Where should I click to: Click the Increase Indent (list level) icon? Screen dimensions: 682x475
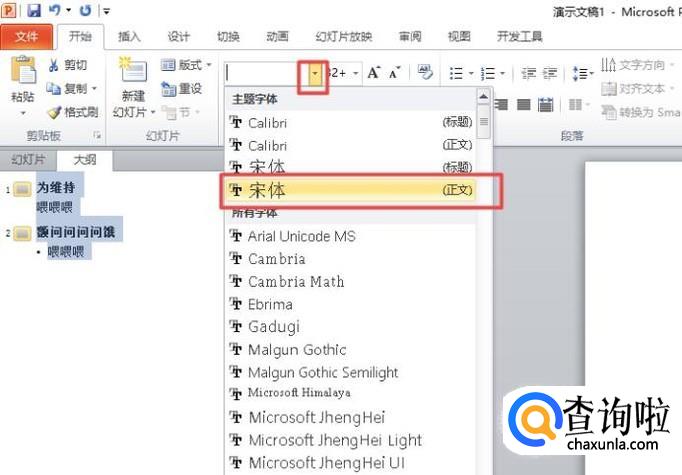pos(550,73)
